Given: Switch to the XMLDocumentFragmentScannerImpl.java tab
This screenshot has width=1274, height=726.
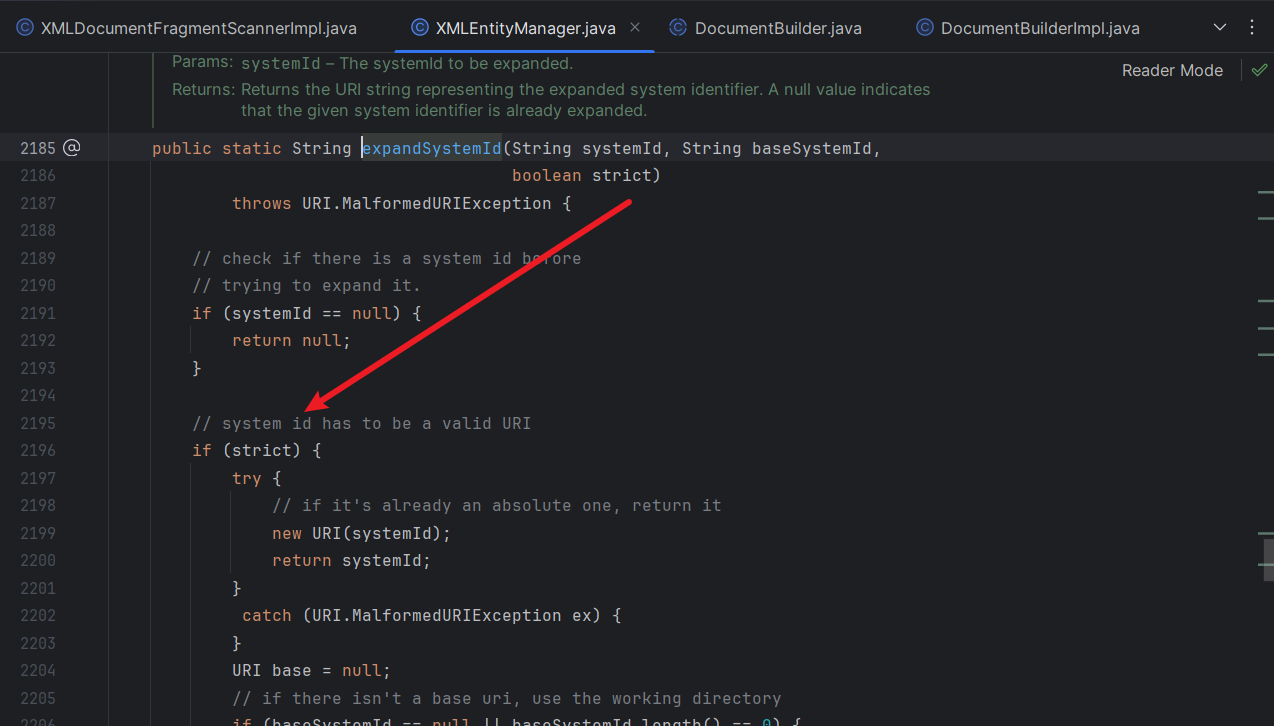Looking at the screenshot, I should pyautogui.click(x=198, y=28).
